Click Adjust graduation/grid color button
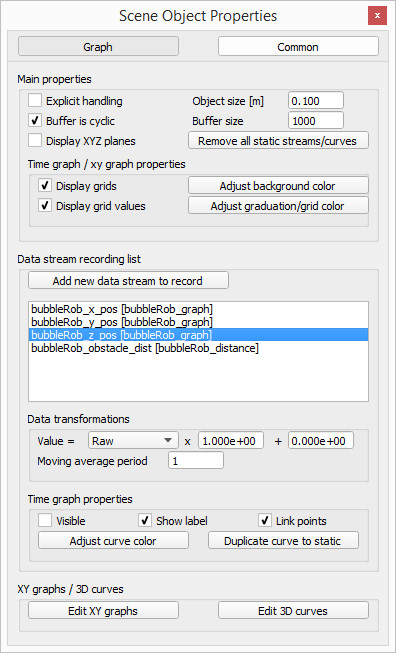This screenshot has width=396, height=653. [278, 206]
